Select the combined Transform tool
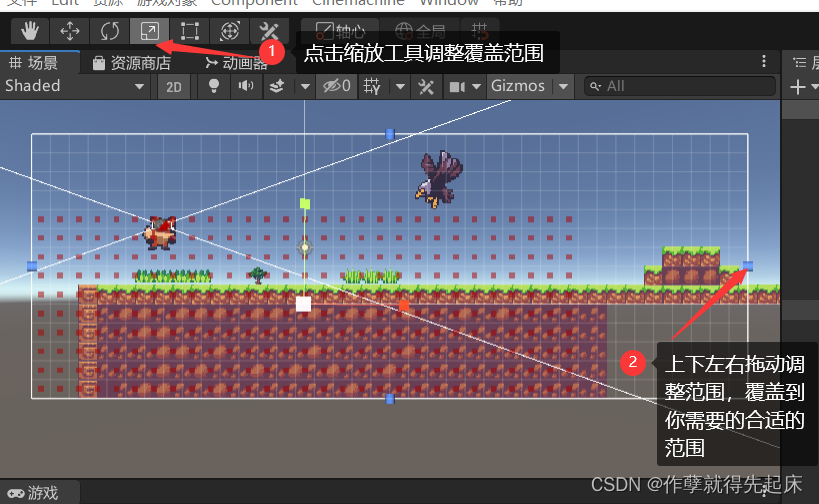This screenshot has height=504, width=819. [230, 31]
